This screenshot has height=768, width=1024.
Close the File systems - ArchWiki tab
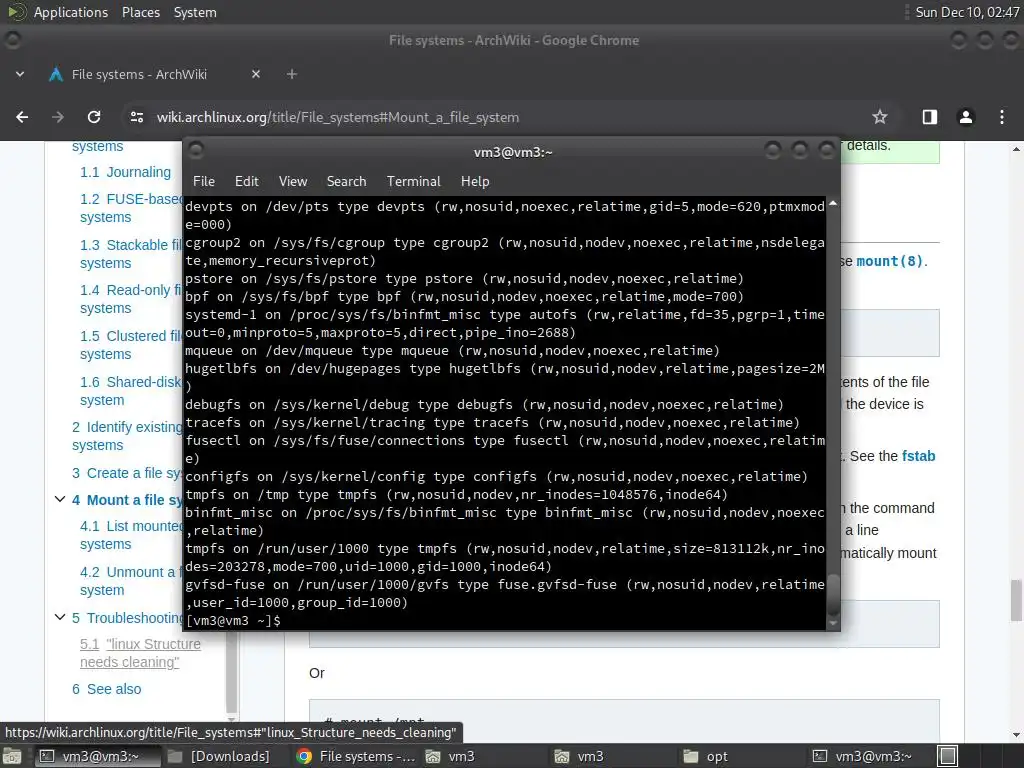256,74
